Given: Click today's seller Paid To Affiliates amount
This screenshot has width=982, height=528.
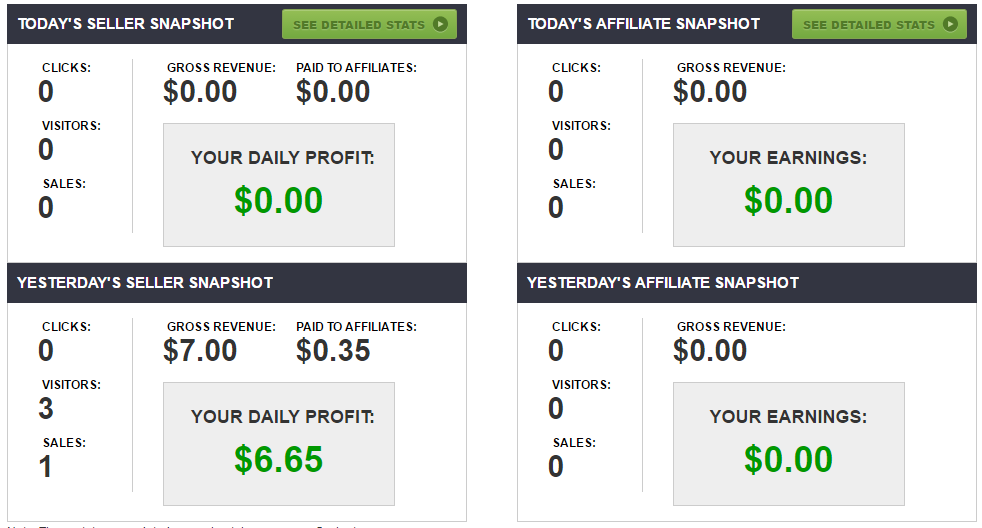Looking at the screenshot, I should (333, 91).
